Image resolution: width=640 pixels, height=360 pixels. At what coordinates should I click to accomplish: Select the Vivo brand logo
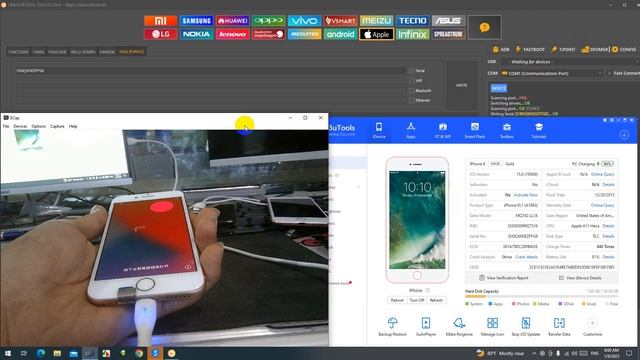click(304, 20)
